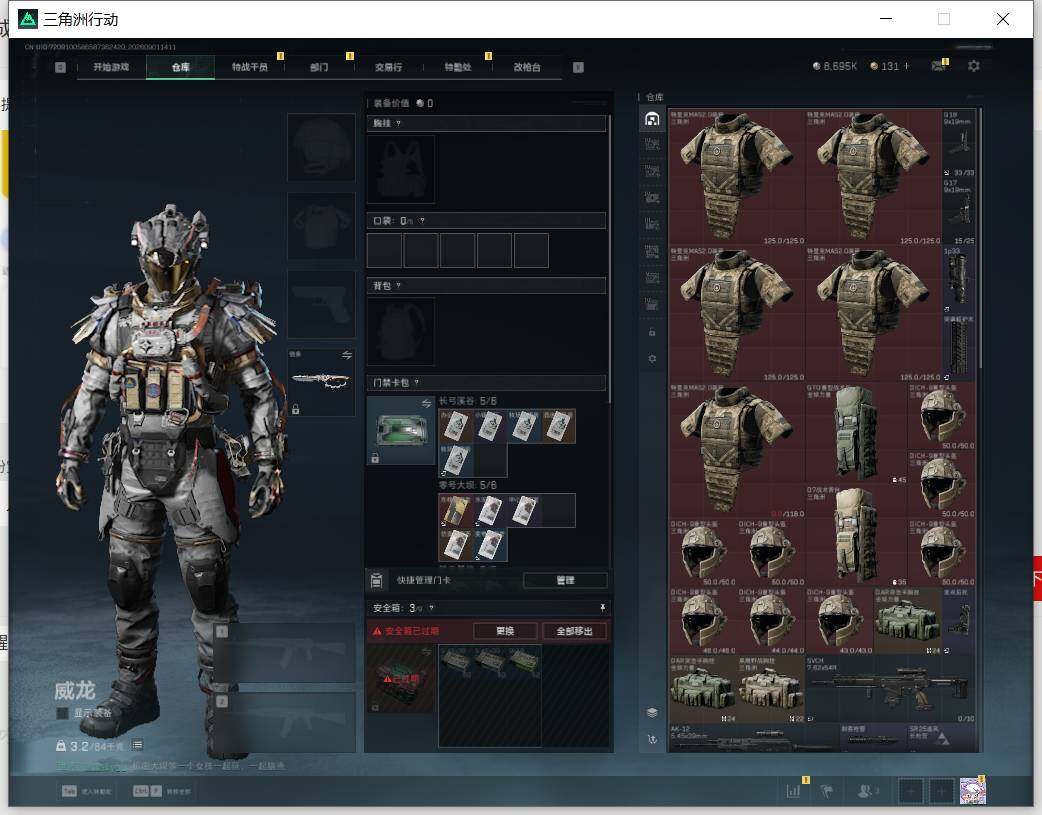Click the lock icon below the knife slot
Screen dimensions: 1042x815
point(296,409)
